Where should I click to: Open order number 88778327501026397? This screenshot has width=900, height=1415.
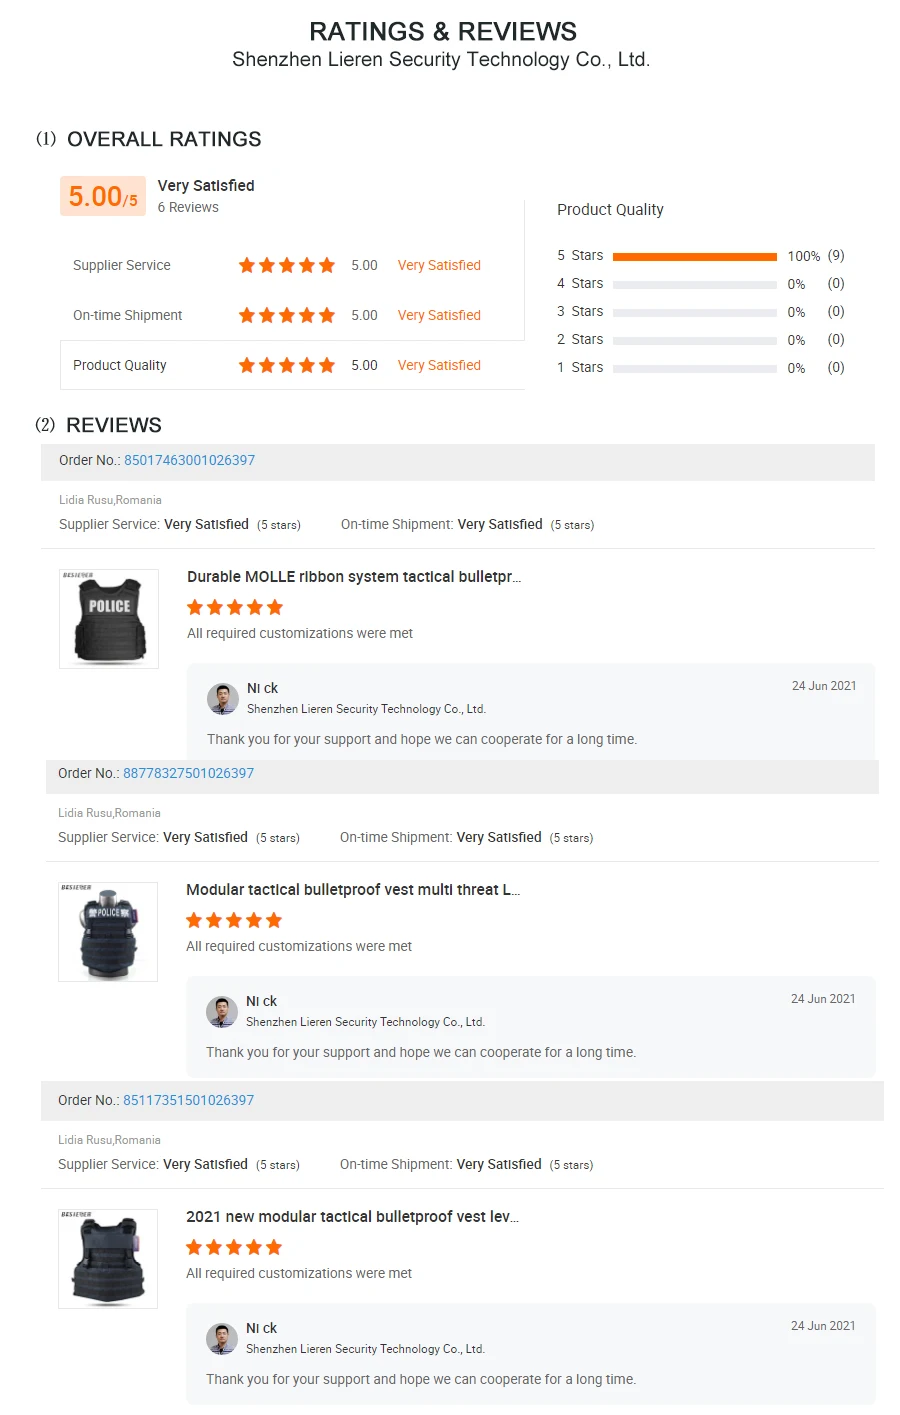tap(188, 773)
